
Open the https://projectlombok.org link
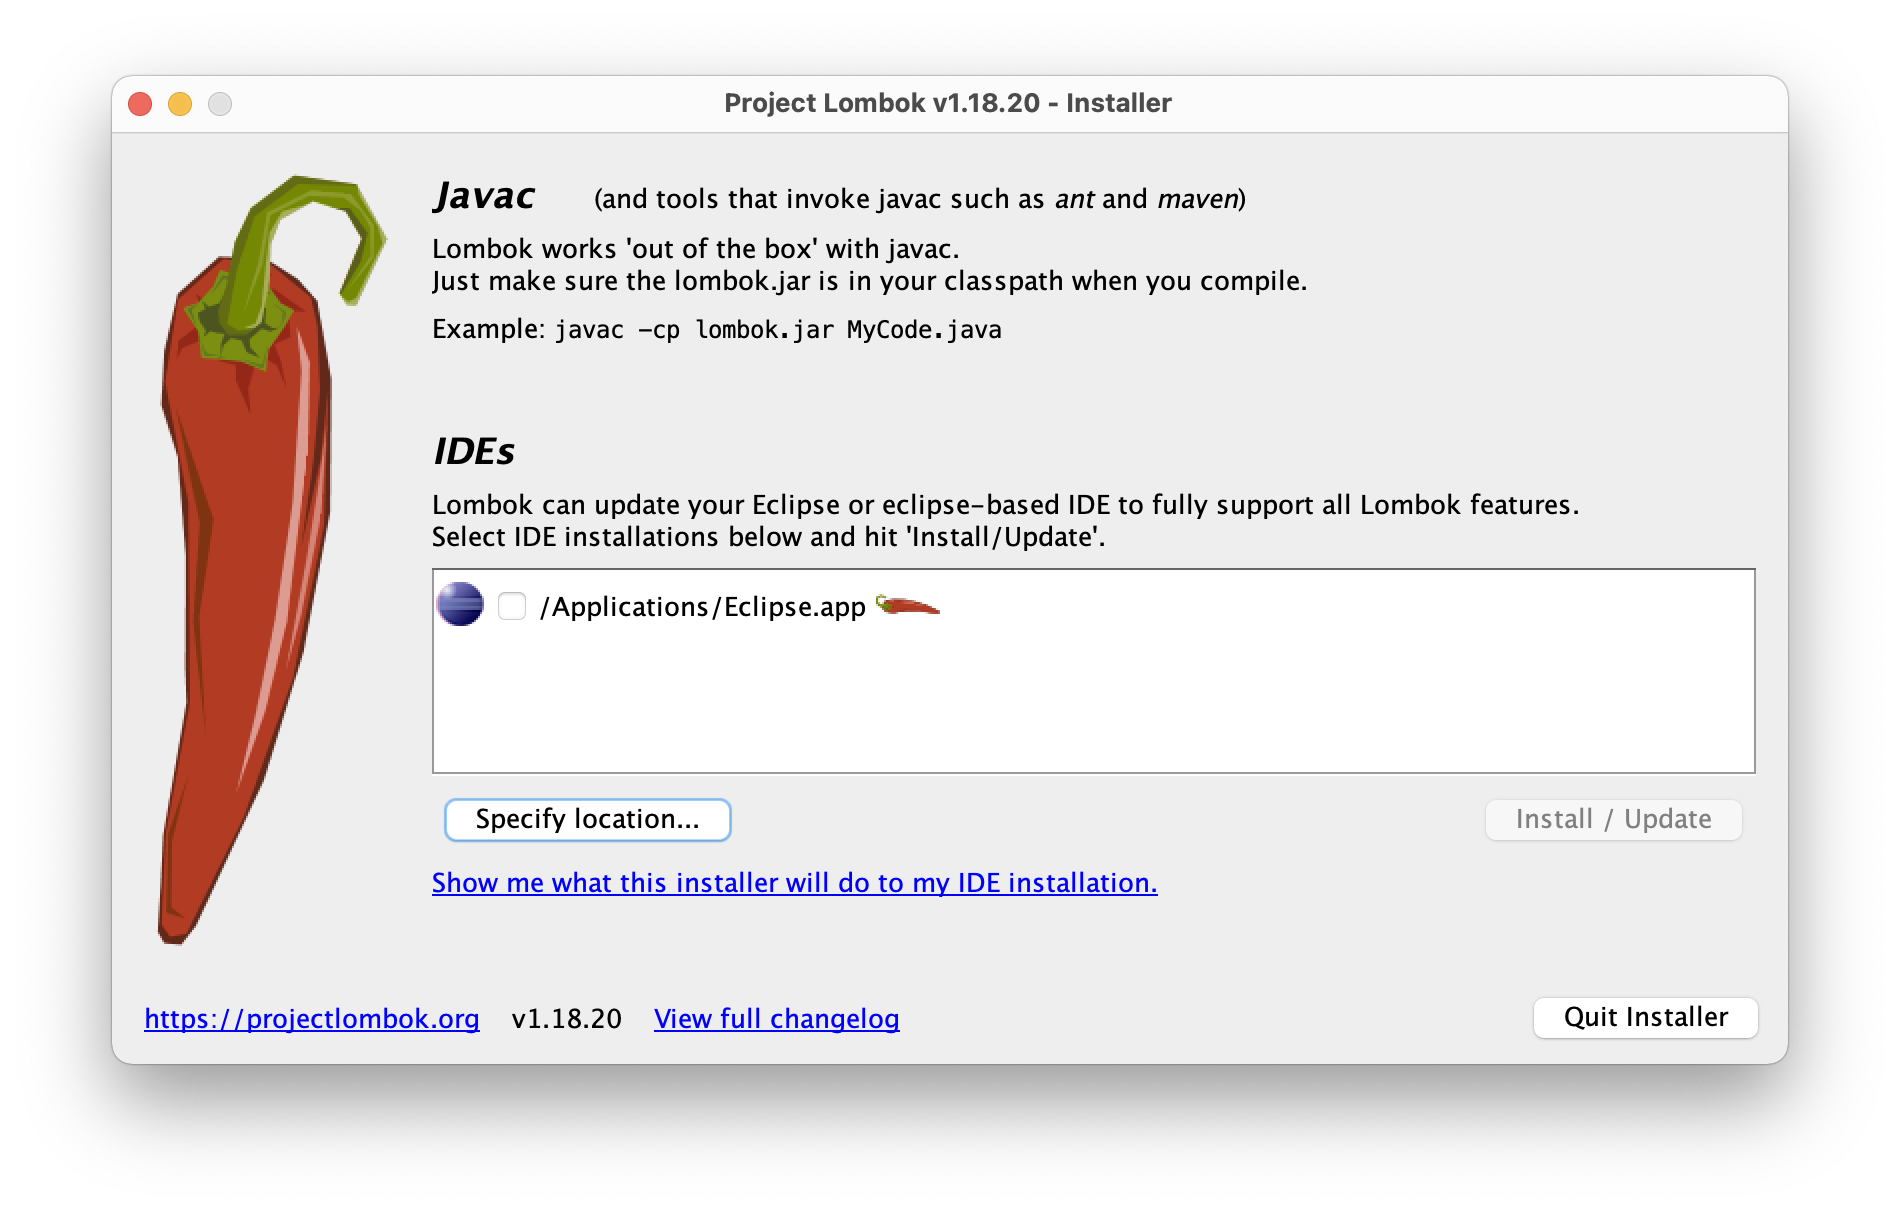[x=312, y=1018]
